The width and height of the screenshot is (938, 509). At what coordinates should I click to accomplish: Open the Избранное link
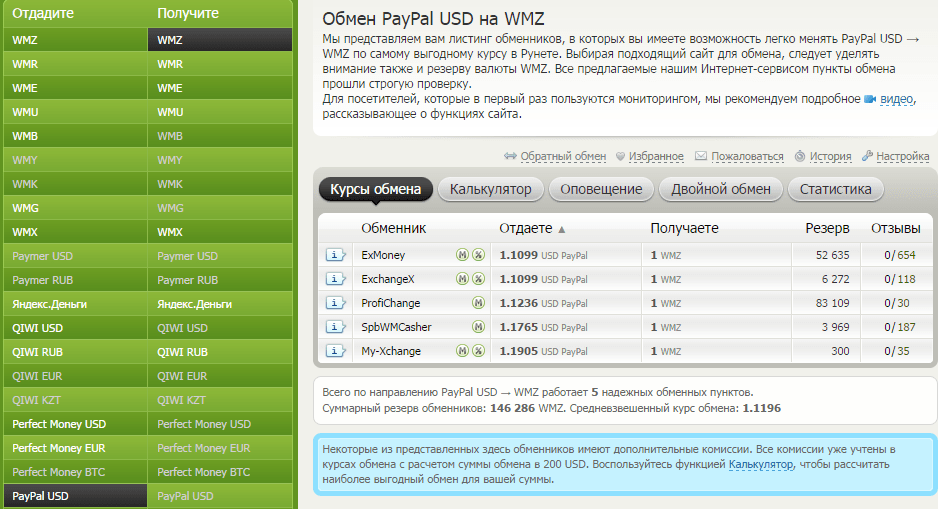656,157
